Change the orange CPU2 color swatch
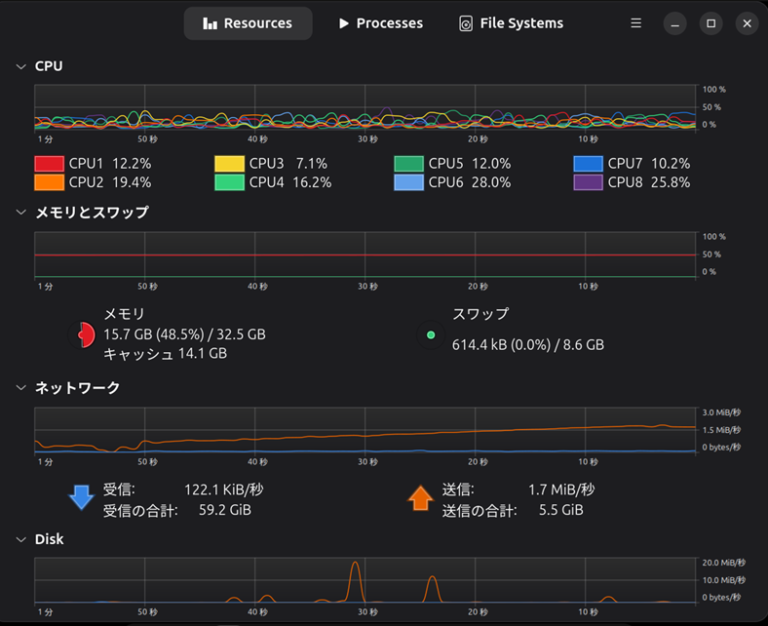The height and width of the screenshot is (626, 768). point(49,182)
